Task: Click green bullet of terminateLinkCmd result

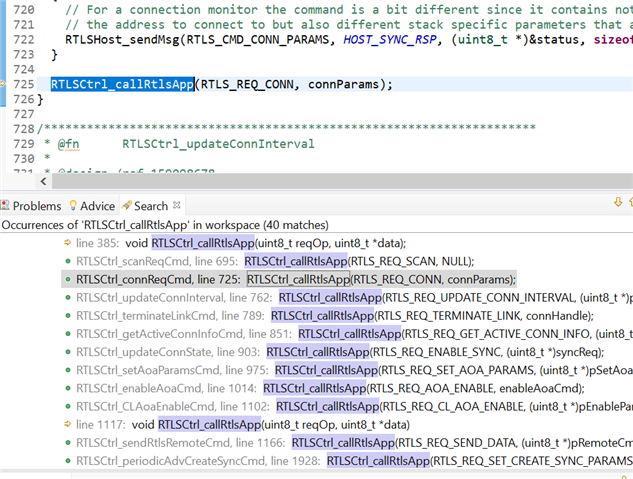Action: pyautogui.click(x=68, y=316)
